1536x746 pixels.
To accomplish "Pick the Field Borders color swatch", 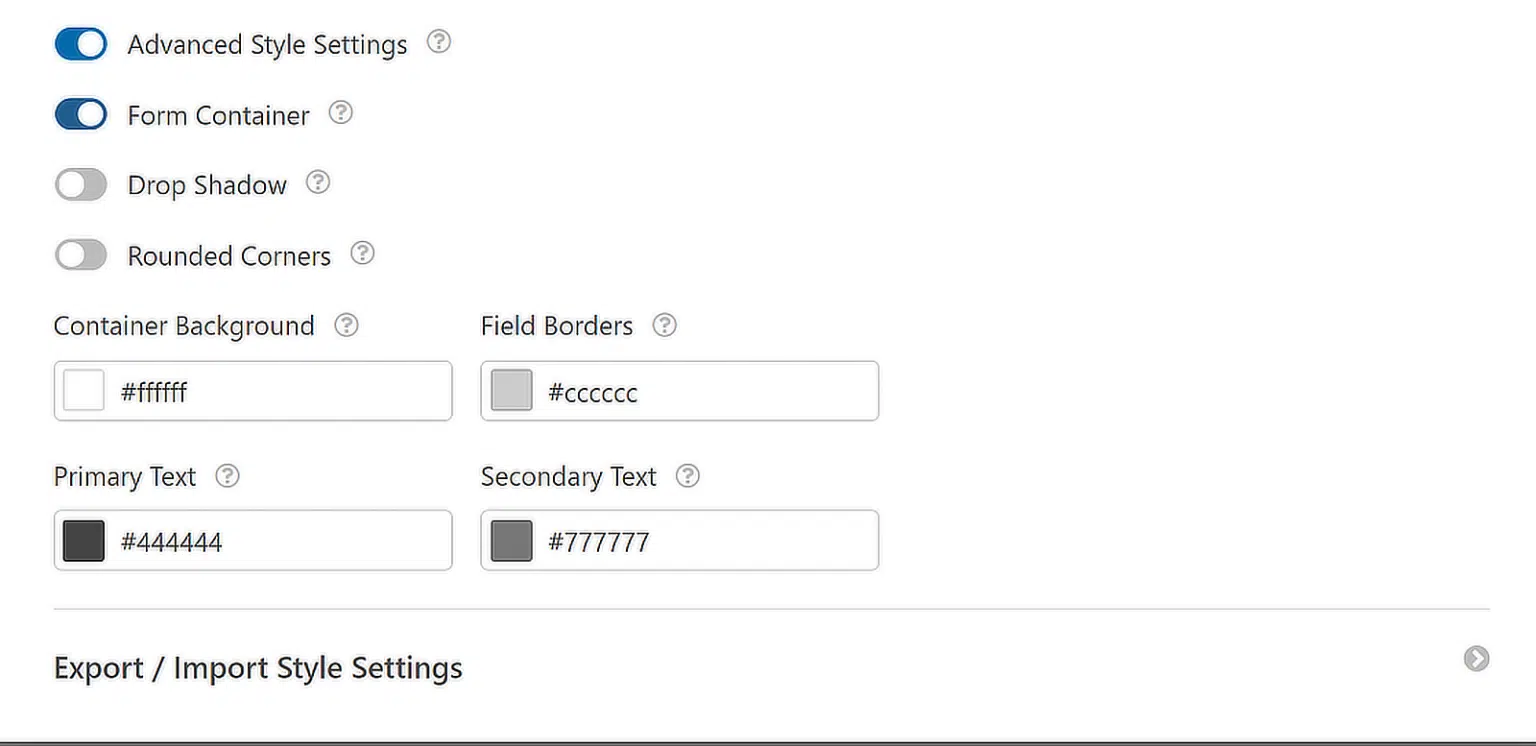I will tap(512, 391).
